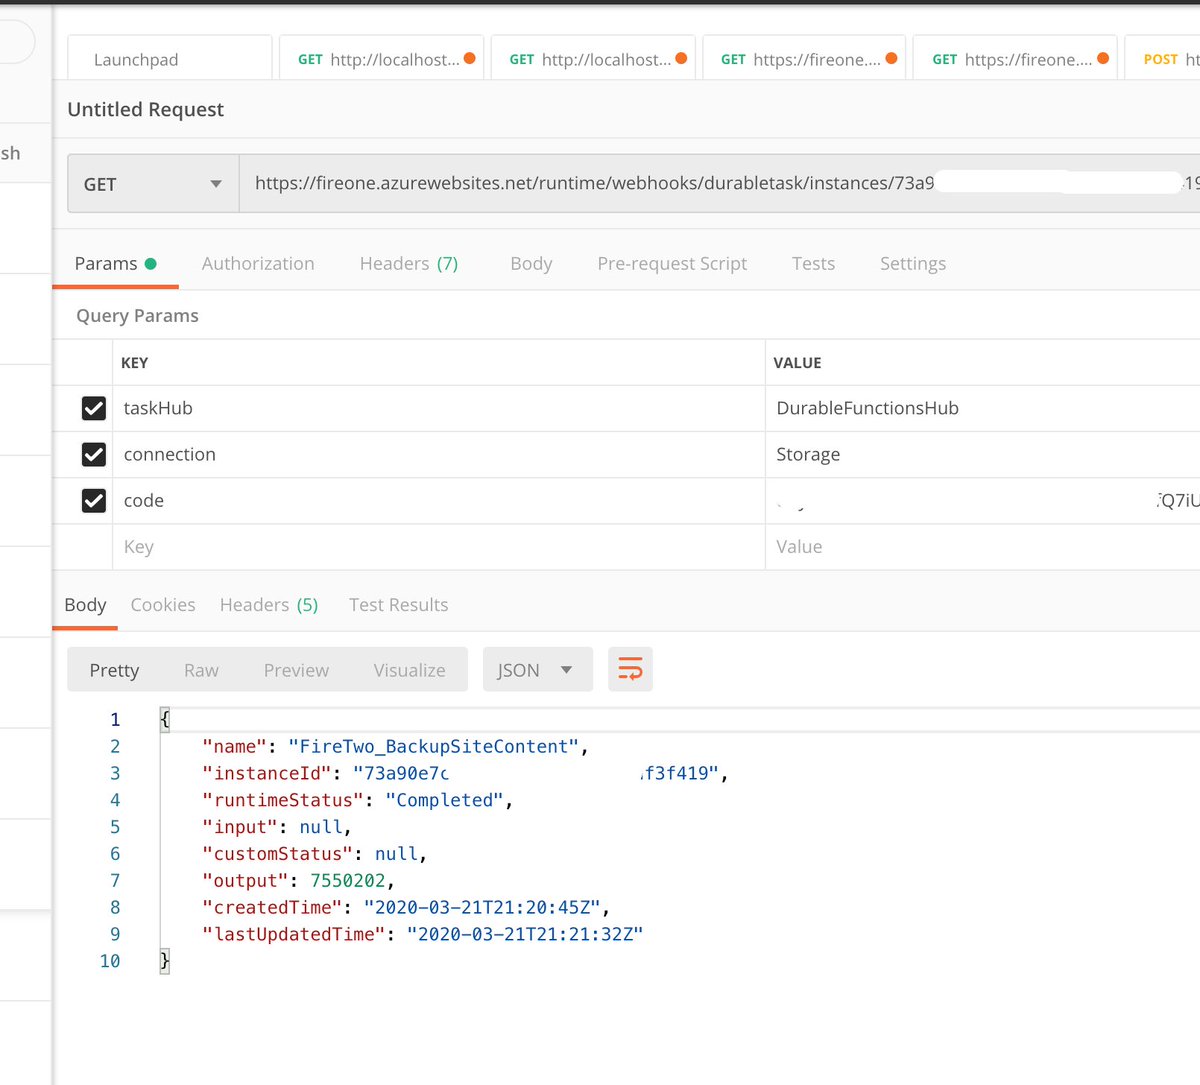Click createdTime value 2020-03-21T21:20:45Z
The width and height of the screenshot is (1200, 1085).
pyautogui.click(x=482, y=907)
